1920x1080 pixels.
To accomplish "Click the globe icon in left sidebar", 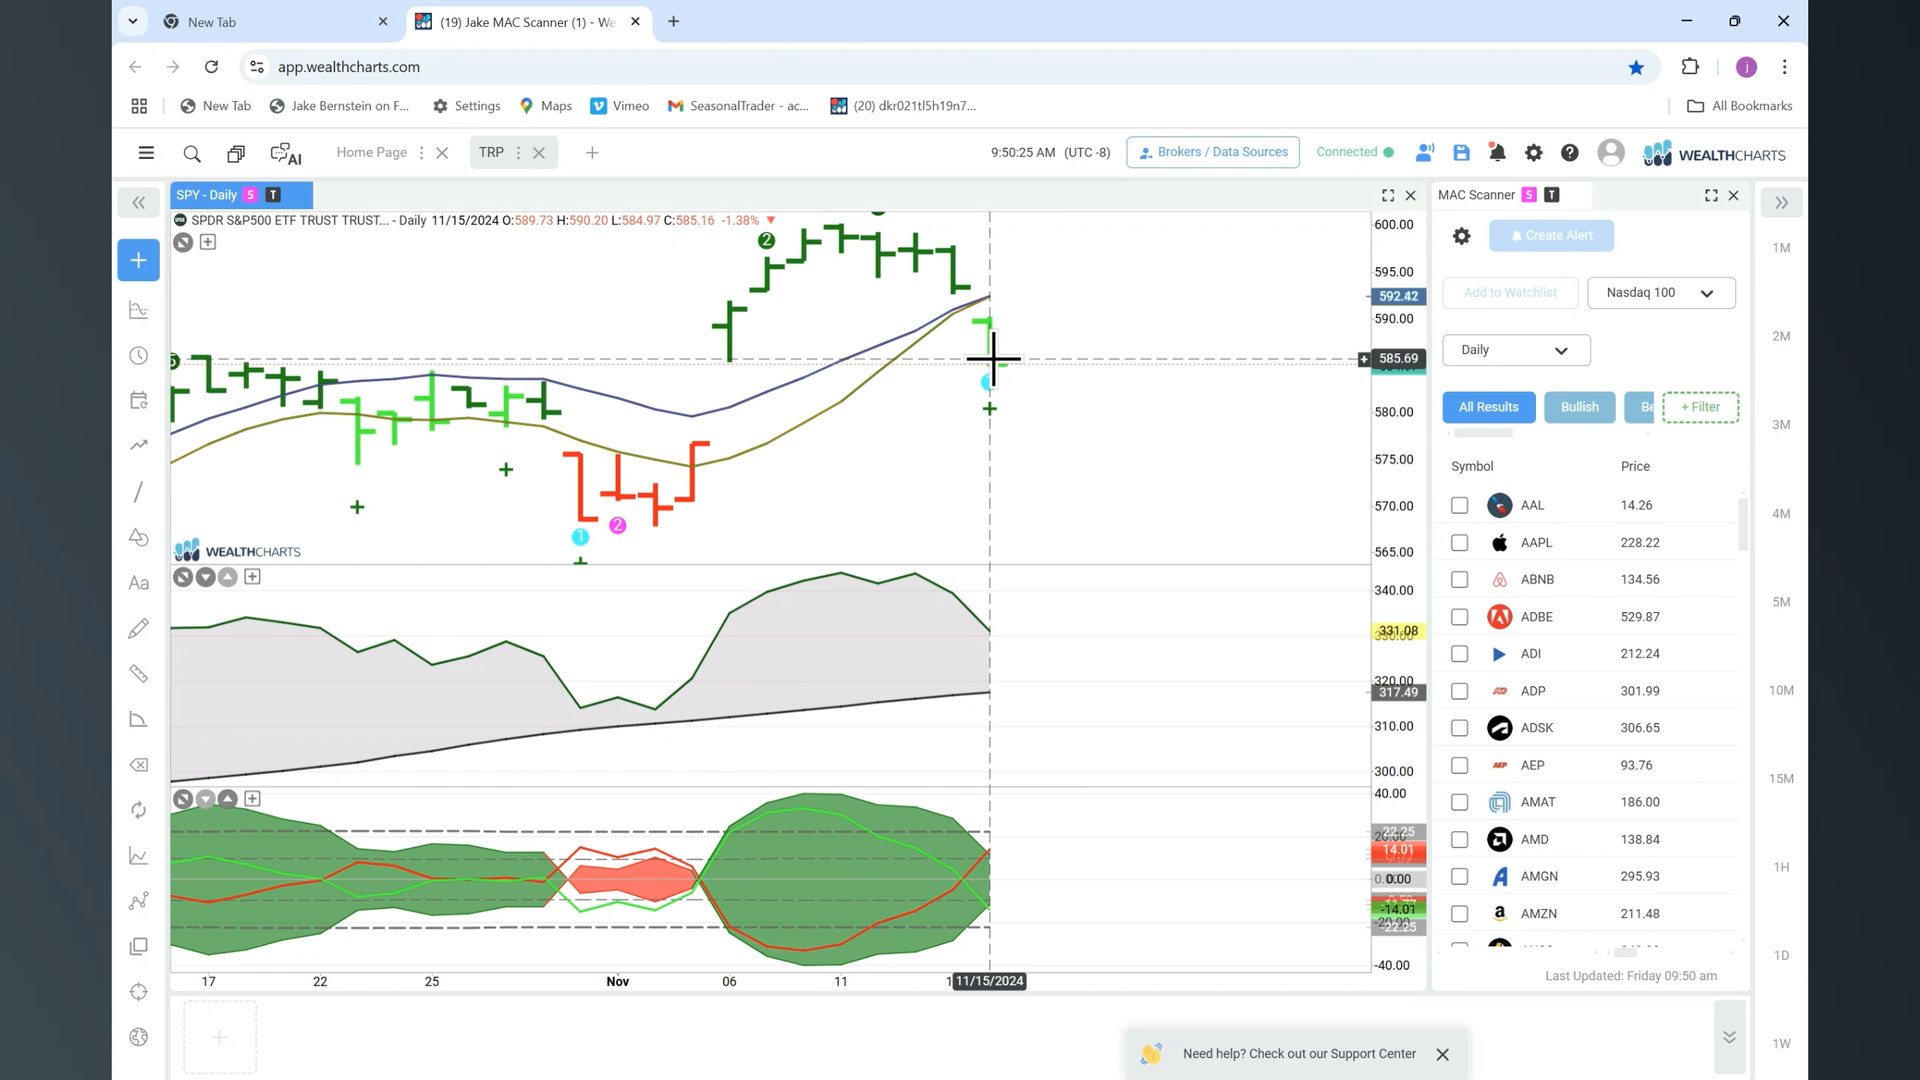I will click(x=139, y=1037).
